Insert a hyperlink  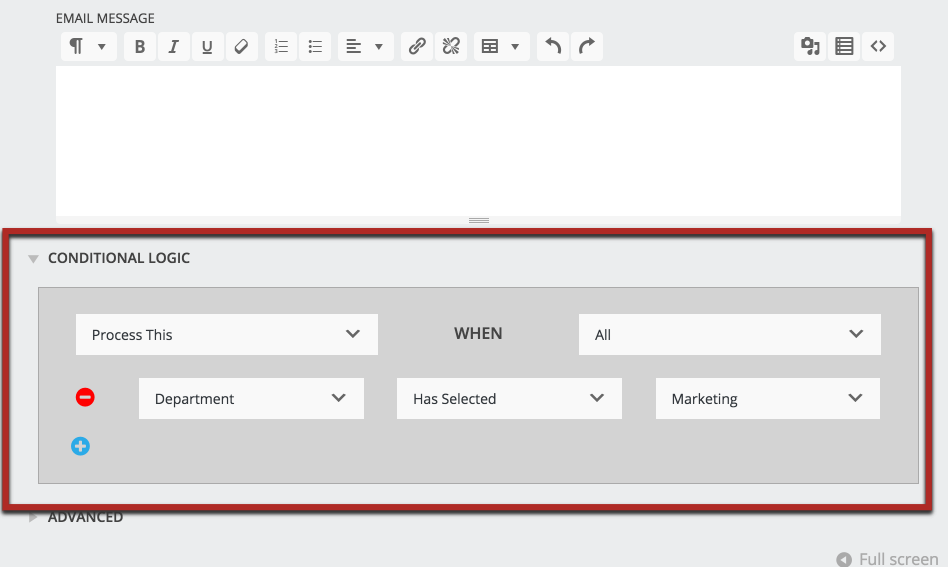417,46
